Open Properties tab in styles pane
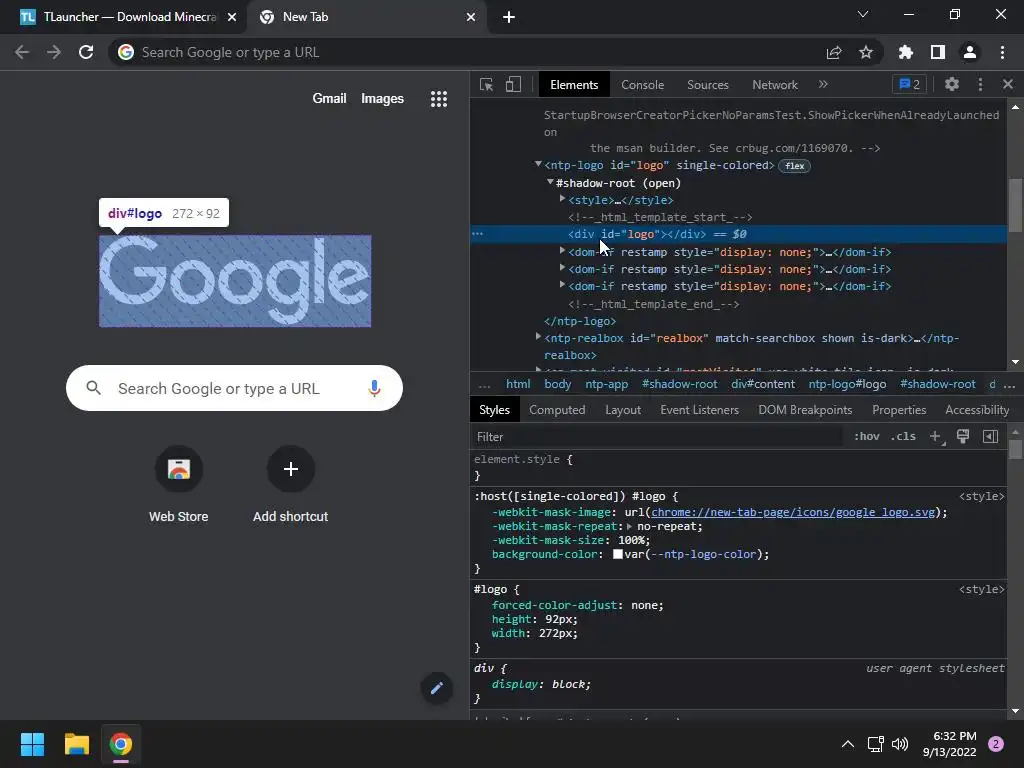1024x768 pixels. coord(899,410)
